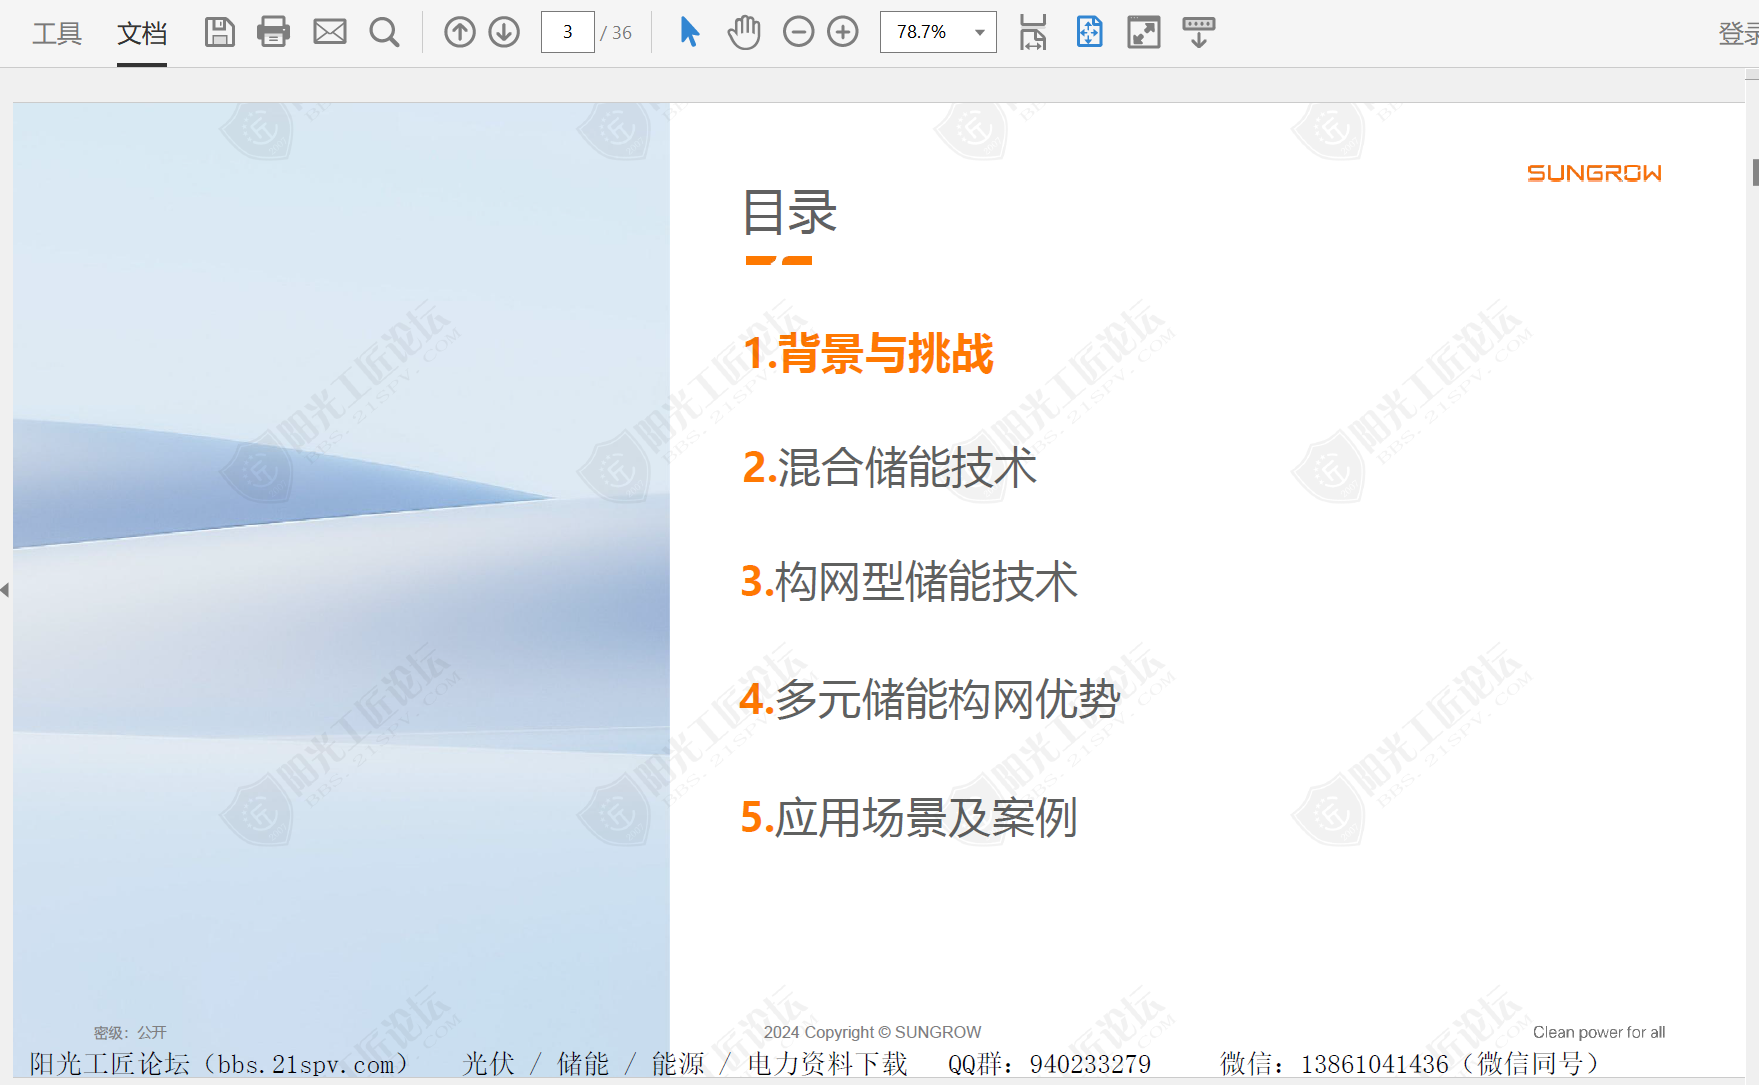Click the 目录 title text
This screenshot has width=1759, height=1085.
click(x=790, y=212)
